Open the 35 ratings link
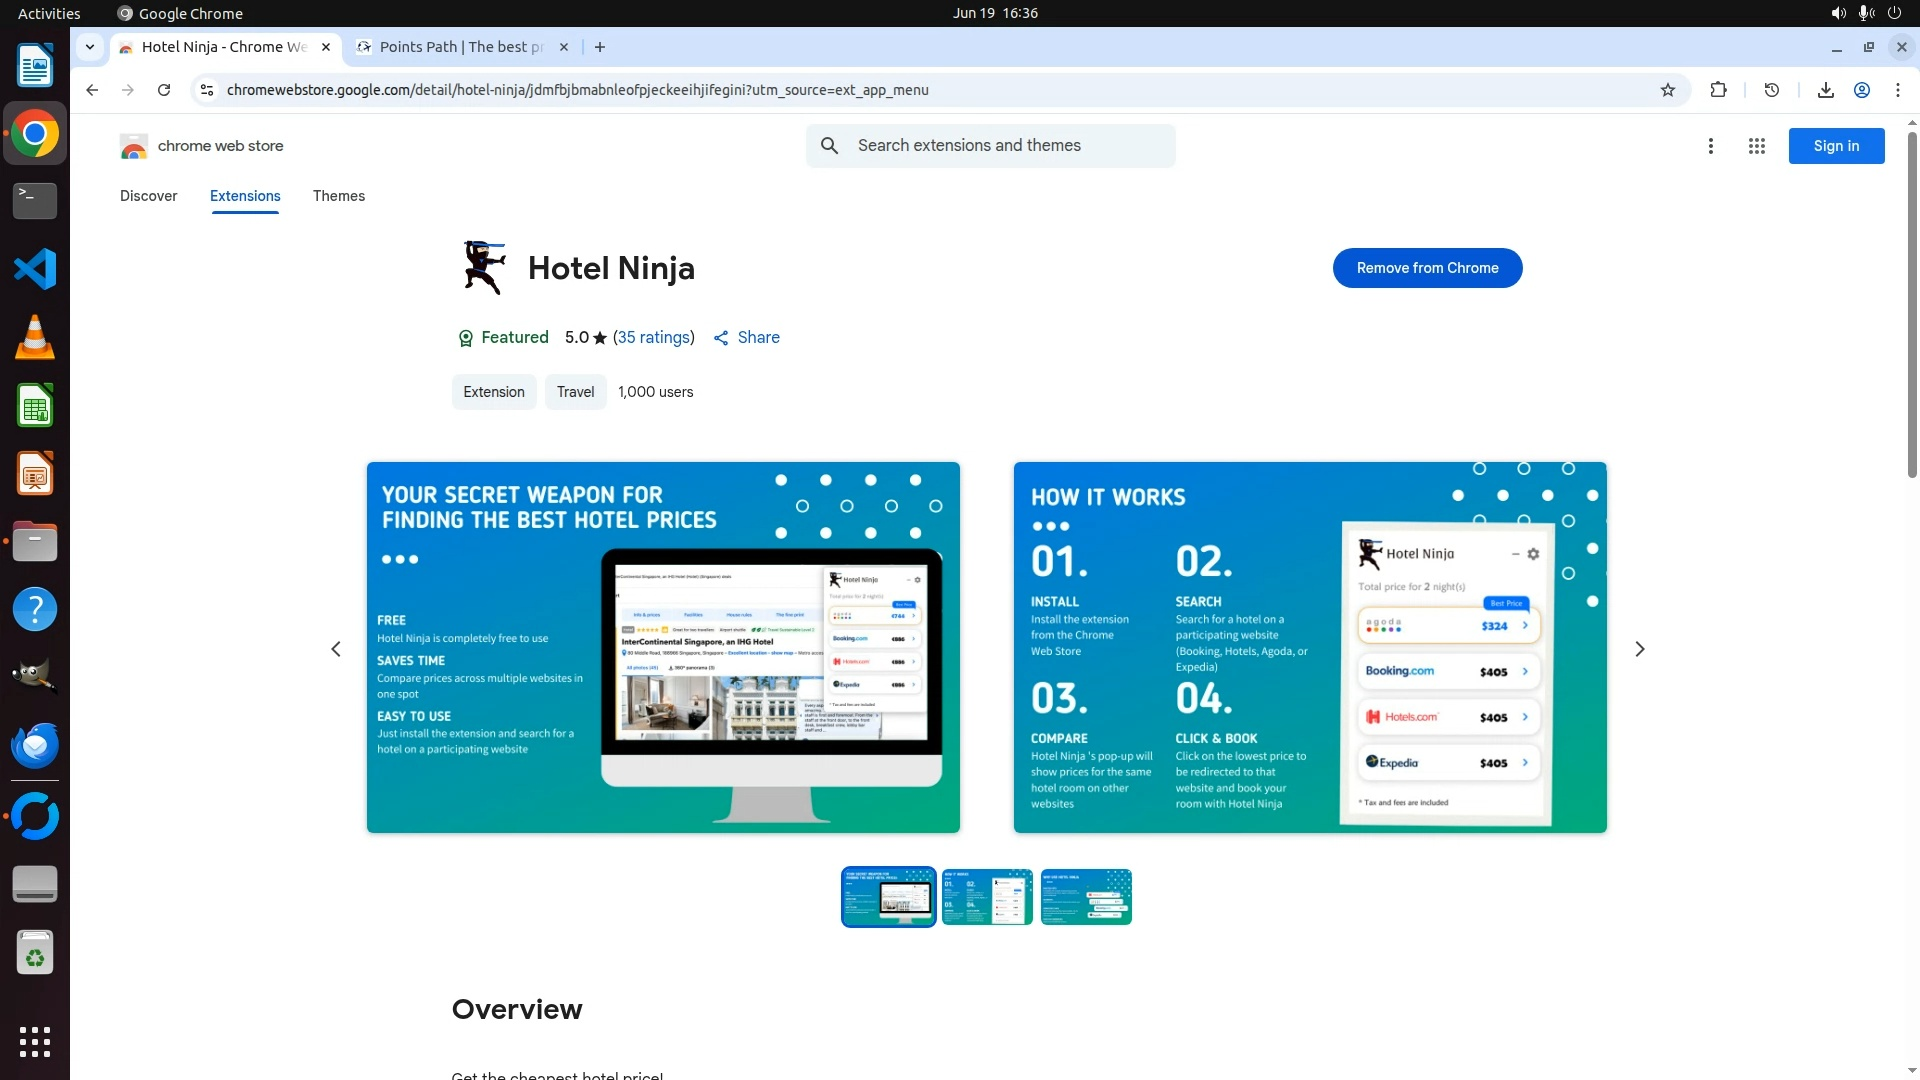Screen dimensions: 1920x1080 point(653,338)
